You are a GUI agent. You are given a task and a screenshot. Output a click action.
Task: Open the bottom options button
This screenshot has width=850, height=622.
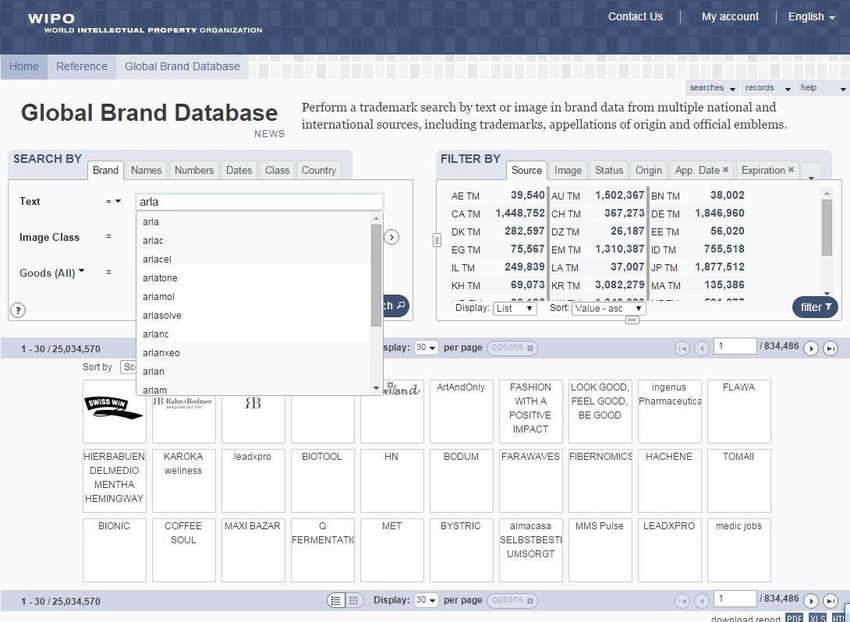(x=512, y=600)
